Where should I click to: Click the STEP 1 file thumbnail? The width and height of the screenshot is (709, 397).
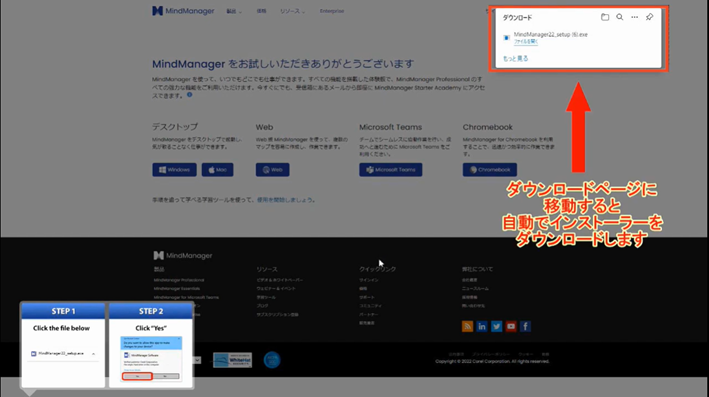pyautogui.click(x=63, y=354)
